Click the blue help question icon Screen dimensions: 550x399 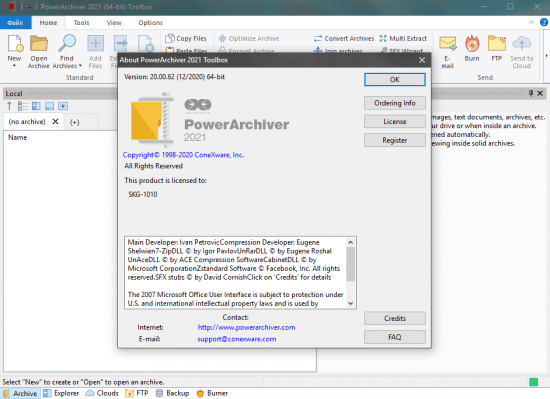(544, 22)
